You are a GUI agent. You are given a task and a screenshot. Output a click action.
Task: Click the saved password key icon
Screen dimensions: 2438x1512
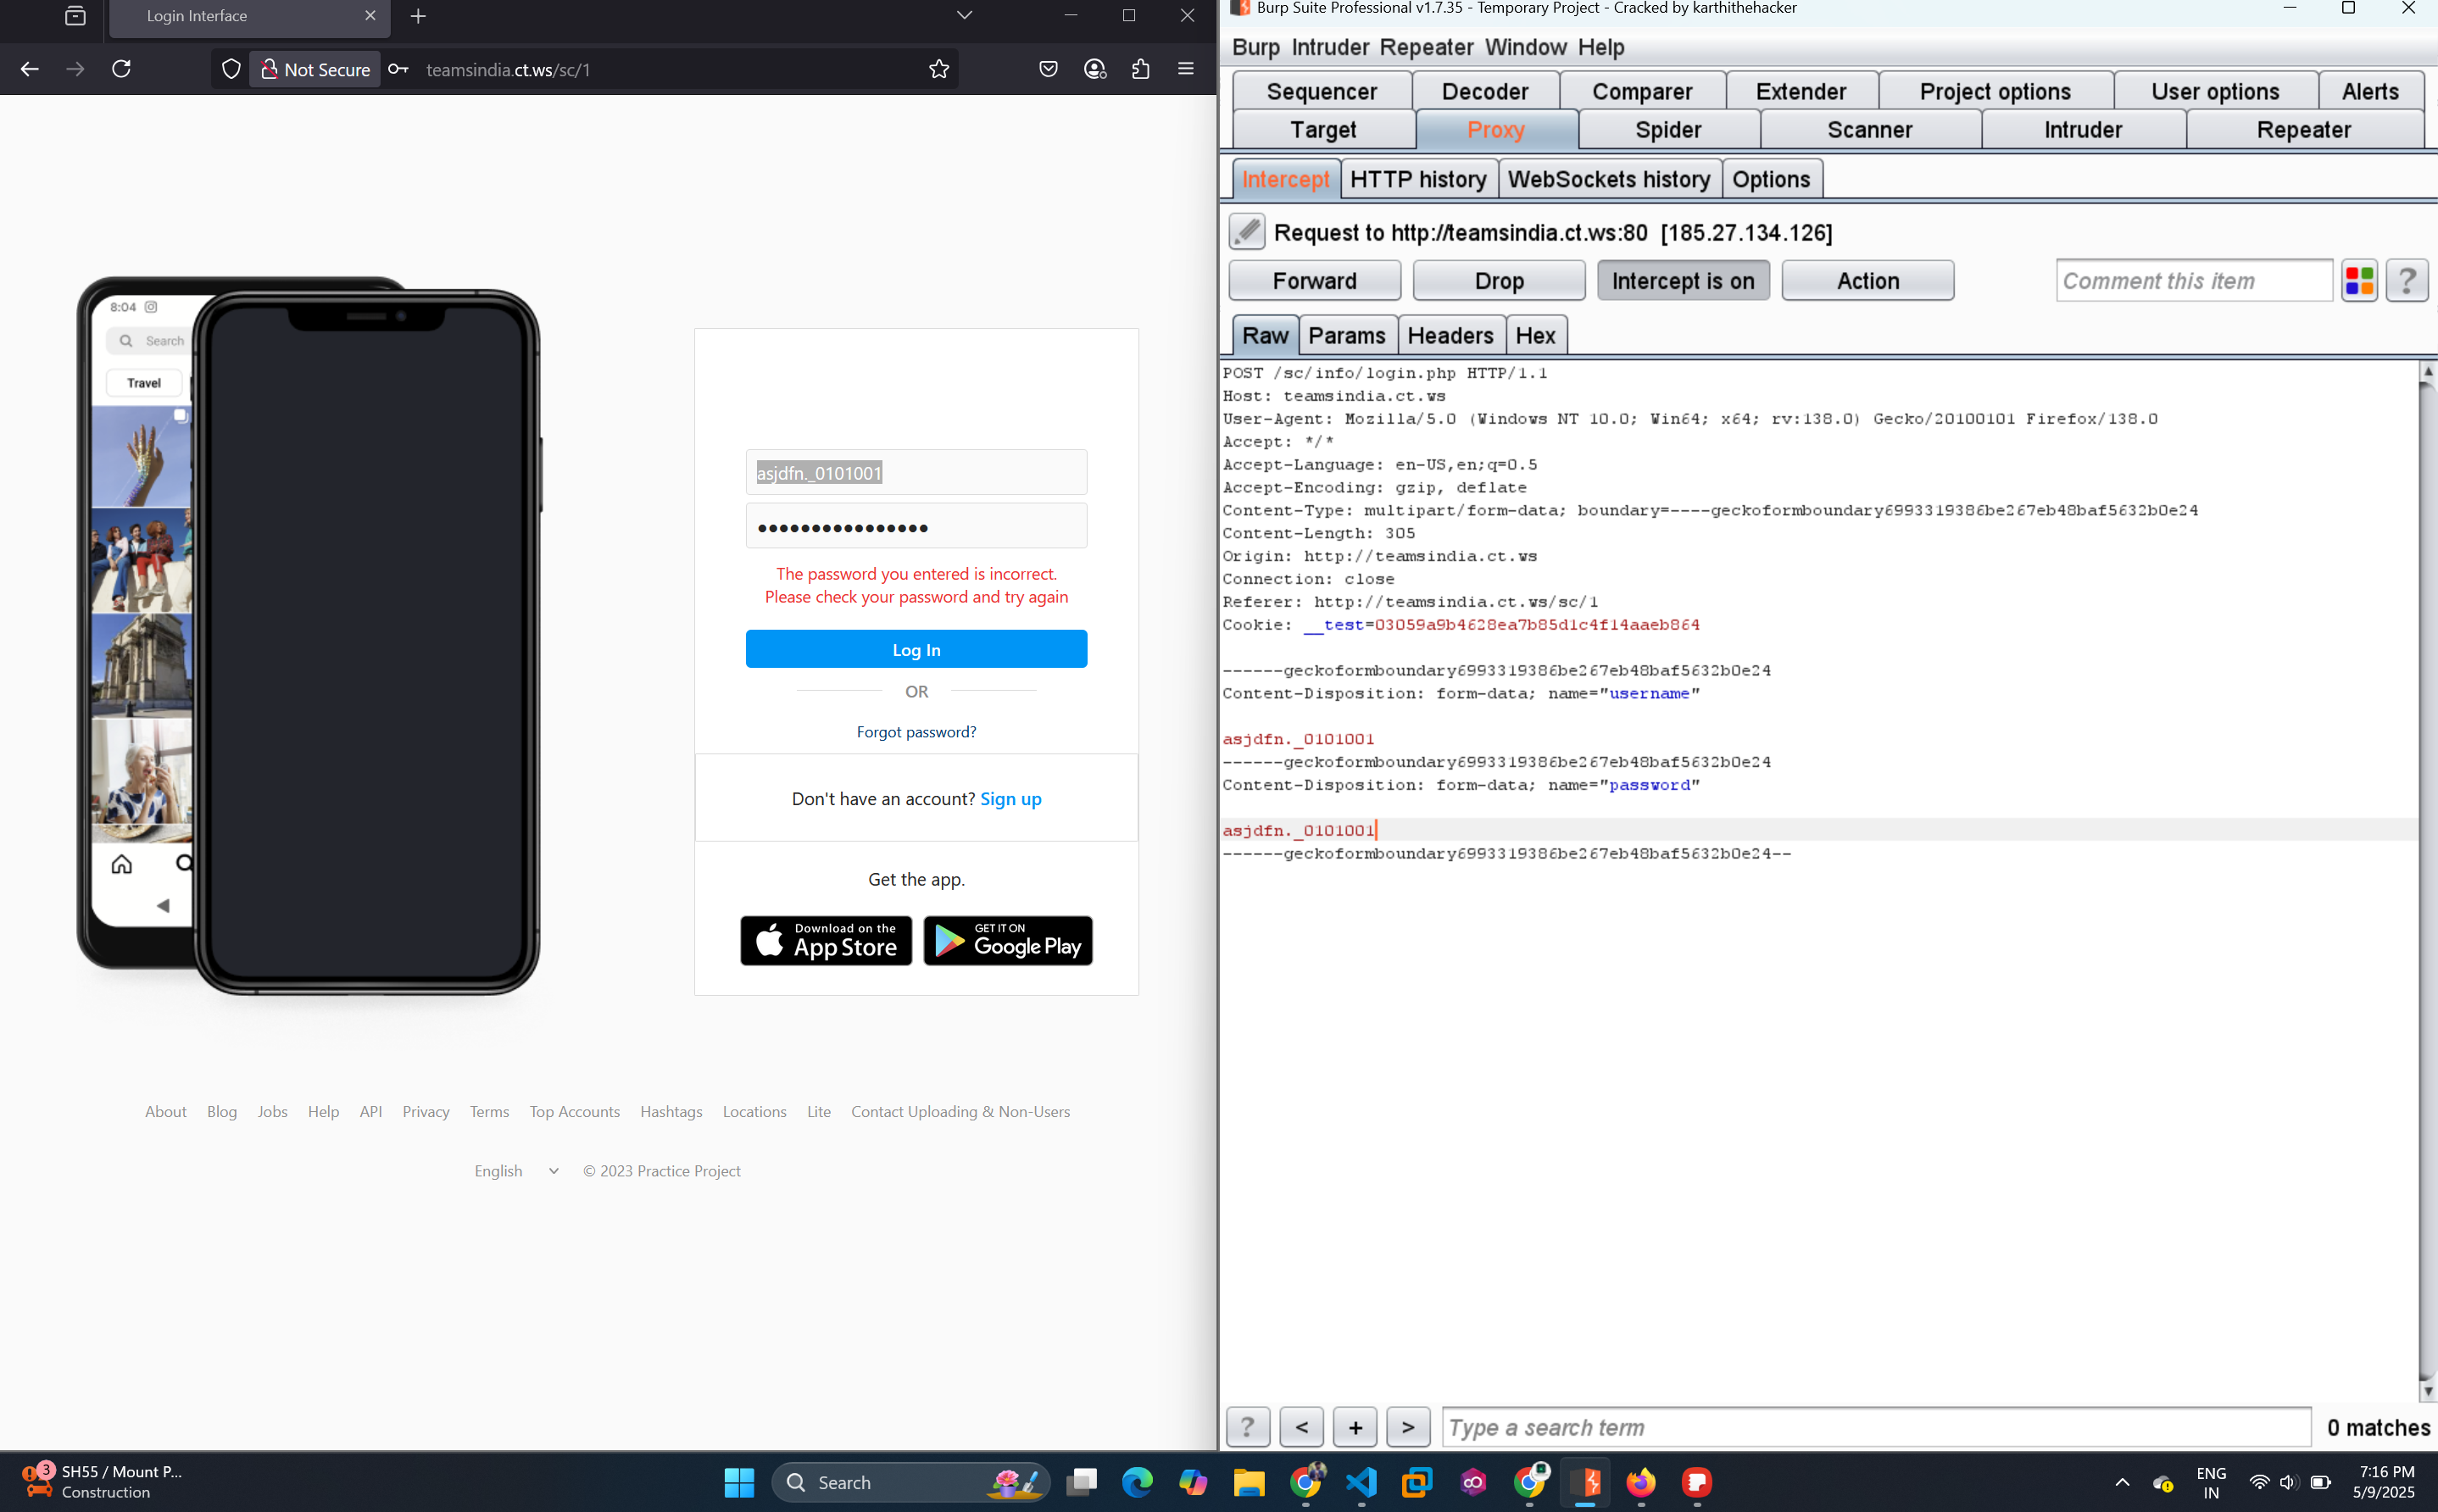point(398,69)
